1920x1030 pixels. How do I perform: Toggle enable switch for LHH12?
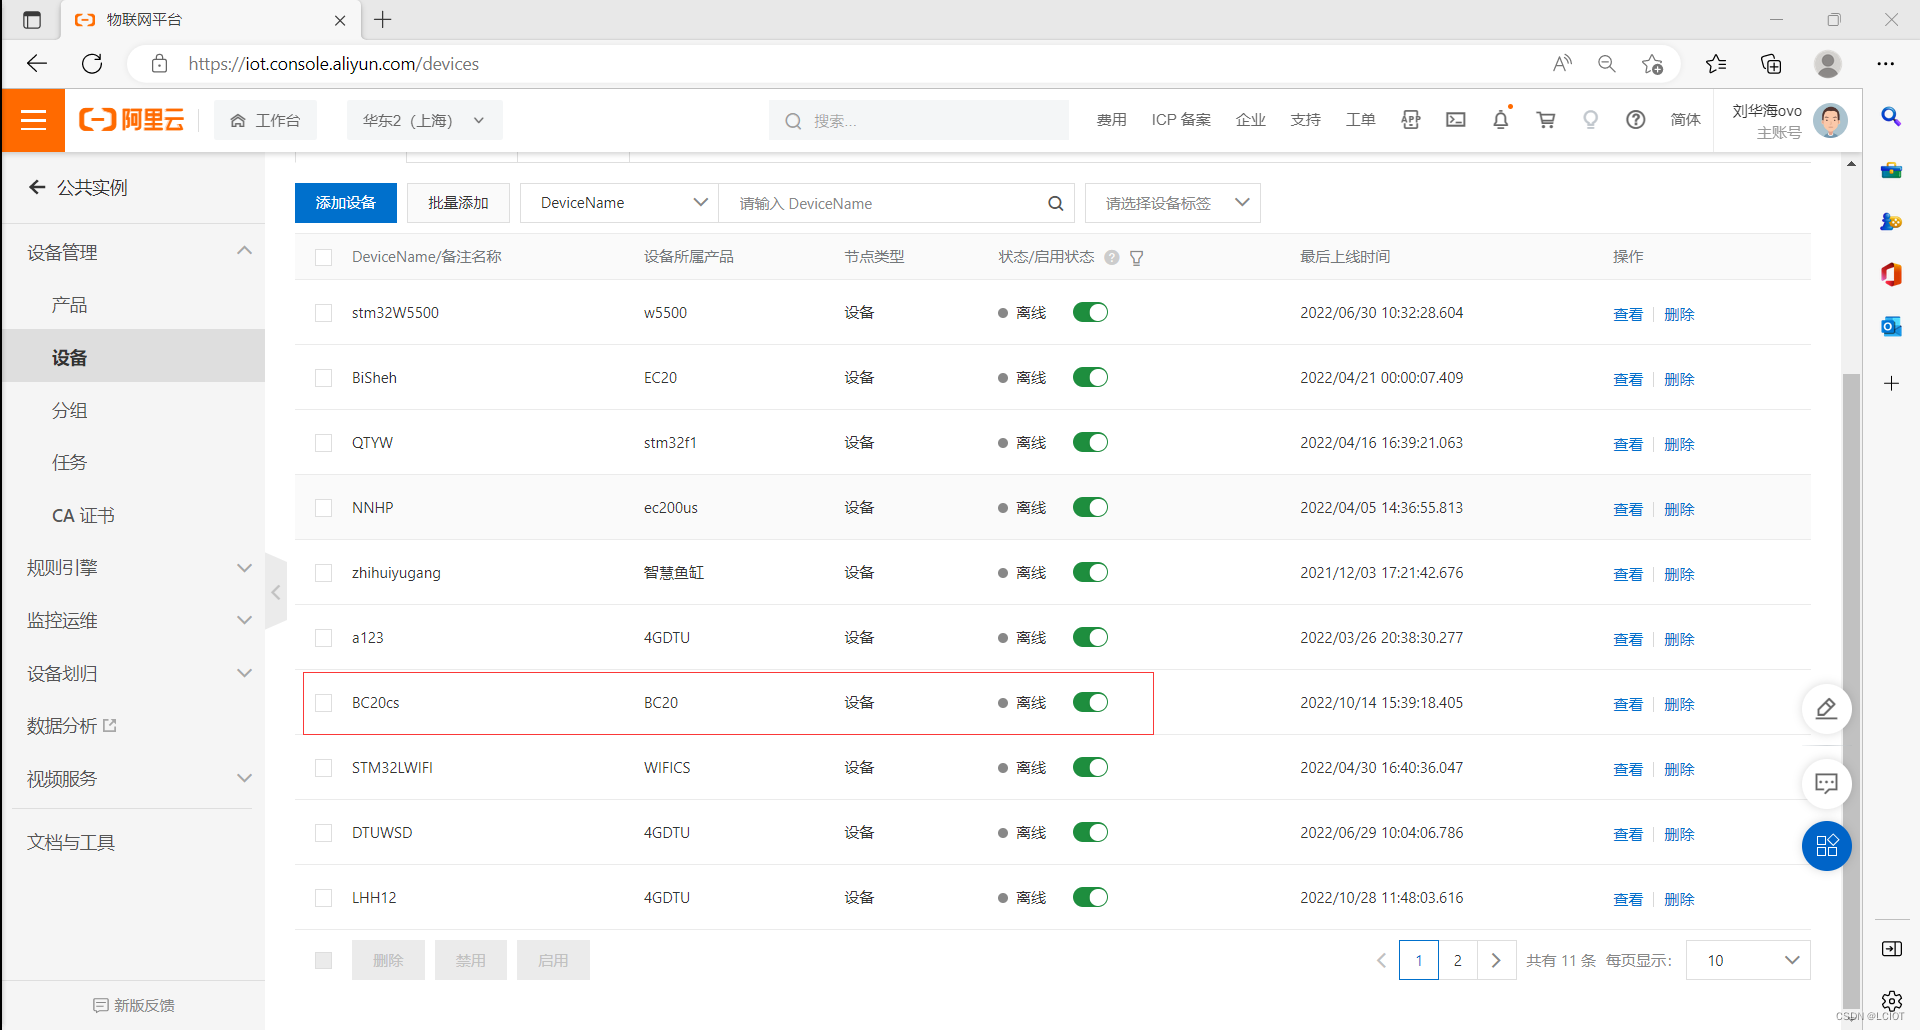click(x=1090, y=897)
